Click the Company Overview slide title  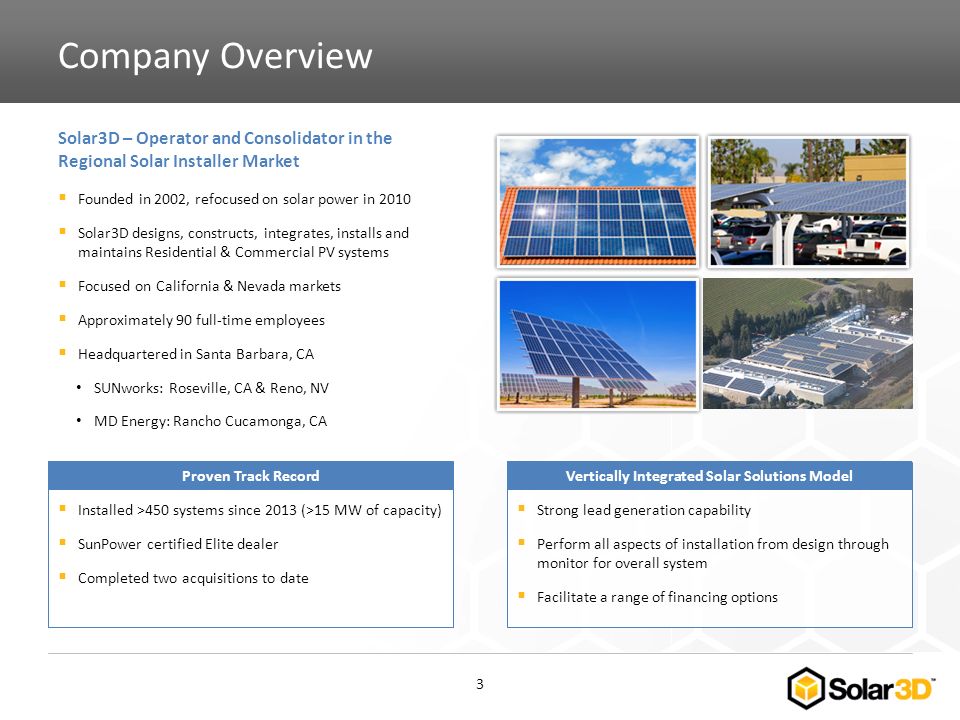coord(216,56)
